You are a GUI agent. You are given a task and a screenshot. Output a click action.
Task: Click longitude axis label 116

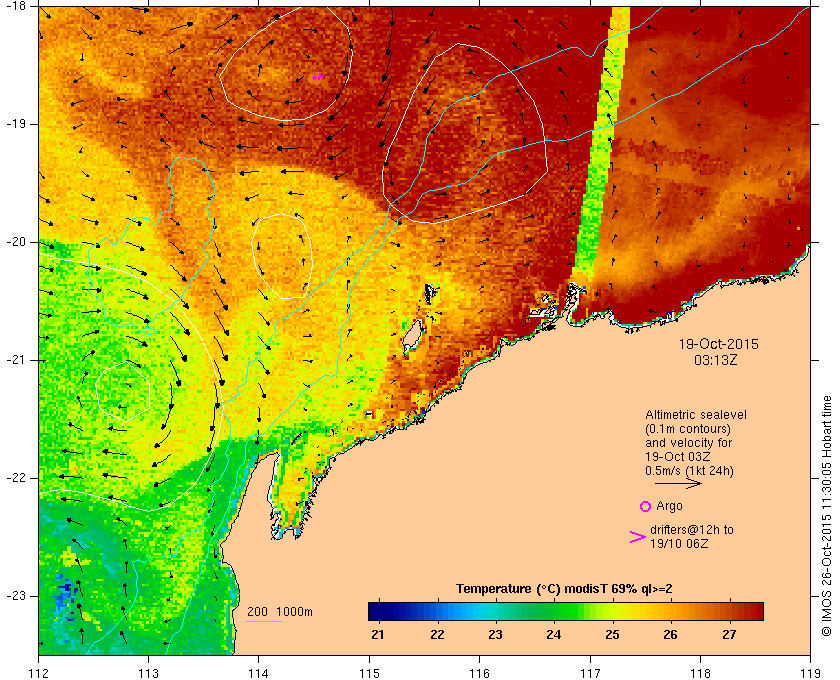[479, 673]
